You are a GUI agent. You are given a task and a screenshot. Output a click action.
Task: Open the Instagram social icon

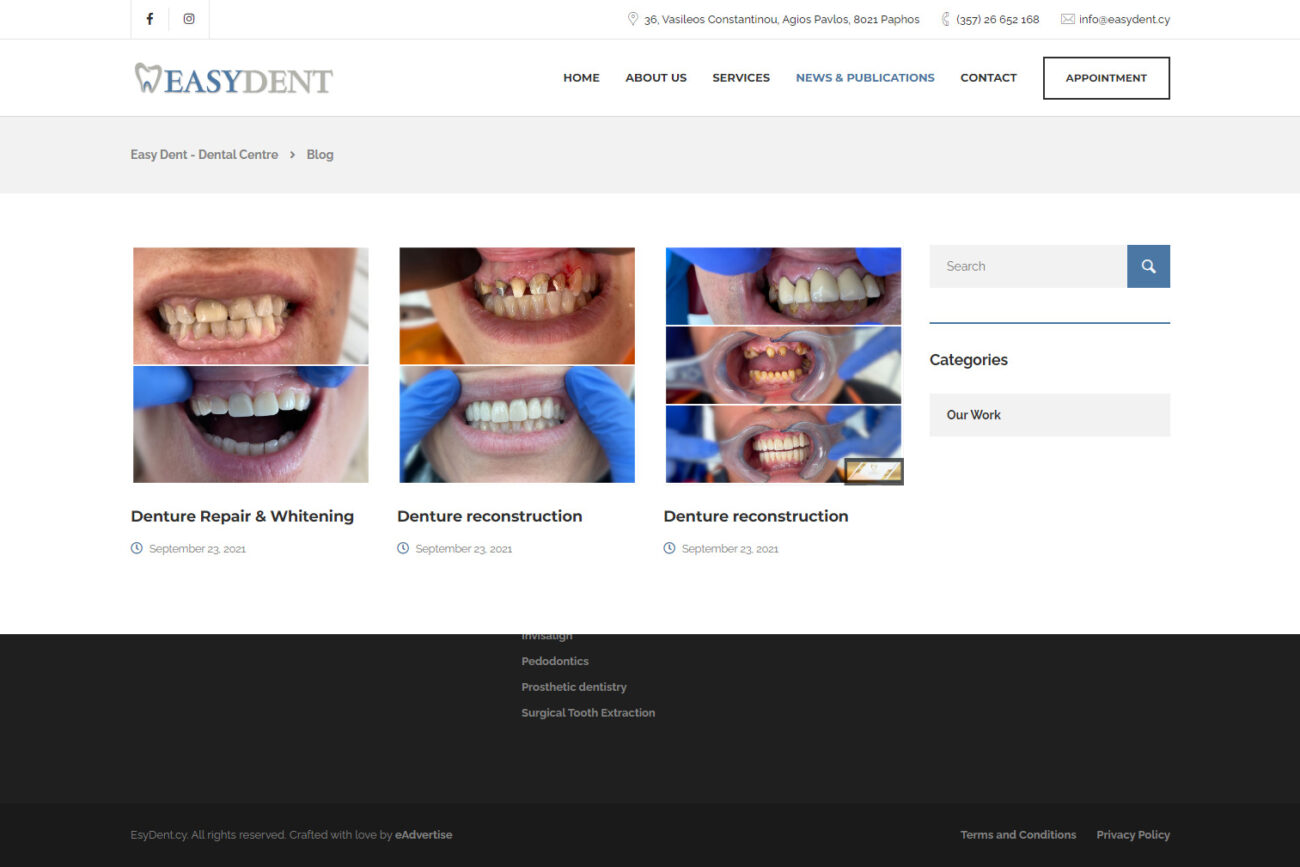[x=189, y=19]
